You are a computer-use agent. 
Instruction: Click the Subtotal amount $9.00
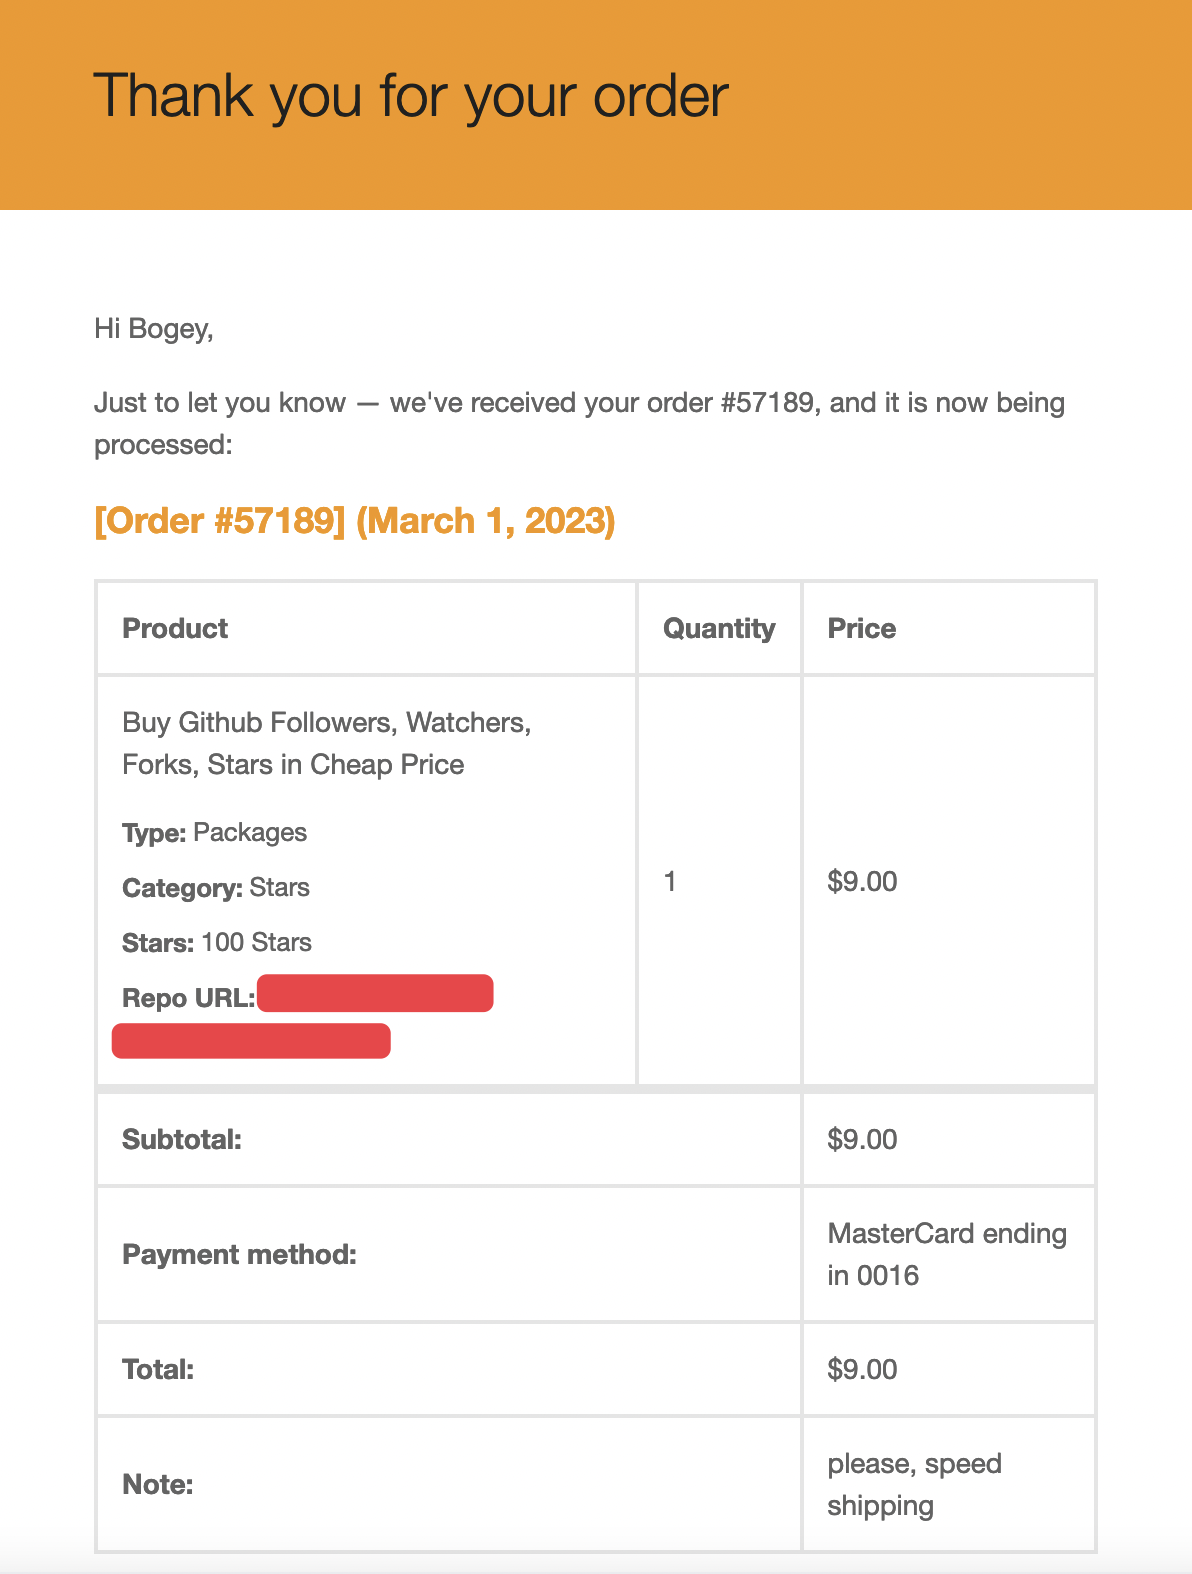[862, 1139]
